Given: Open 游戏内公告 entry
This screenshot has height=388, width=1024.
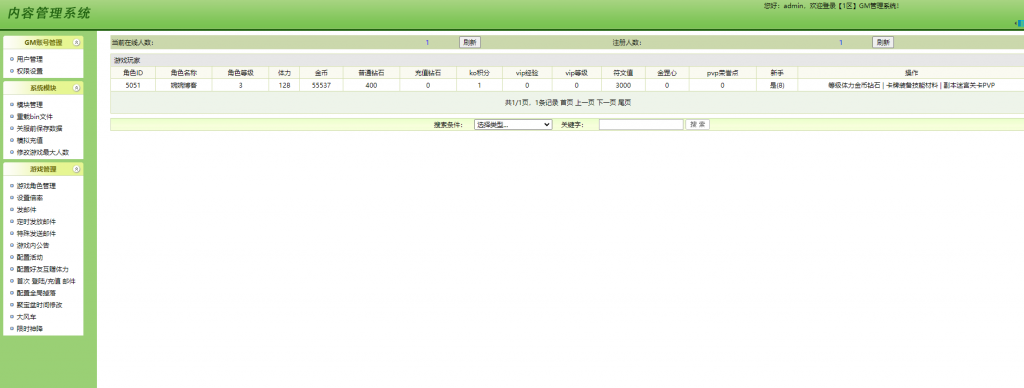Looking at the screenshot, I should tap(33, 246).
